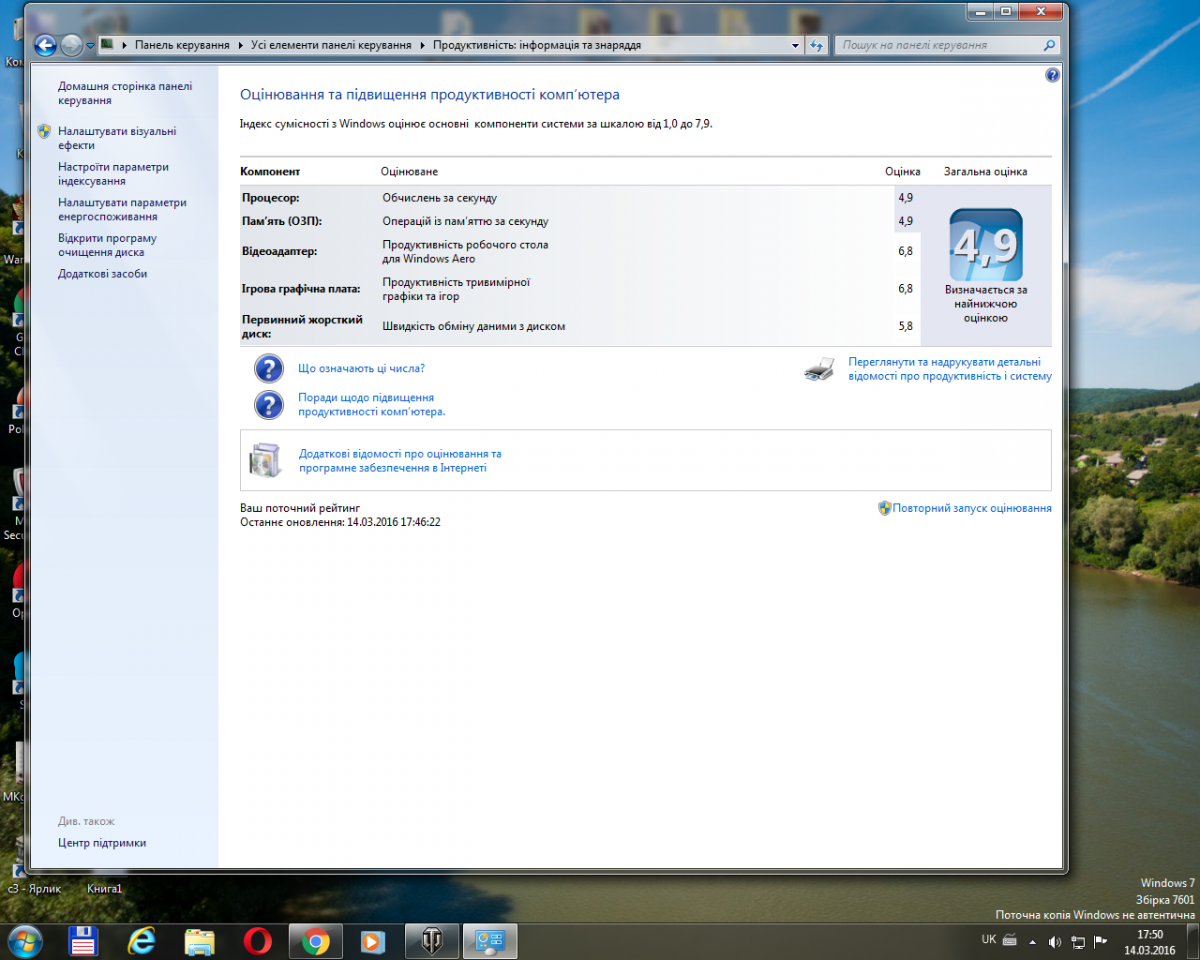1200x960 pixels.
Task: Select 'Усі елементи панелі керування' breadcrumb
Action: pos(331,45)
